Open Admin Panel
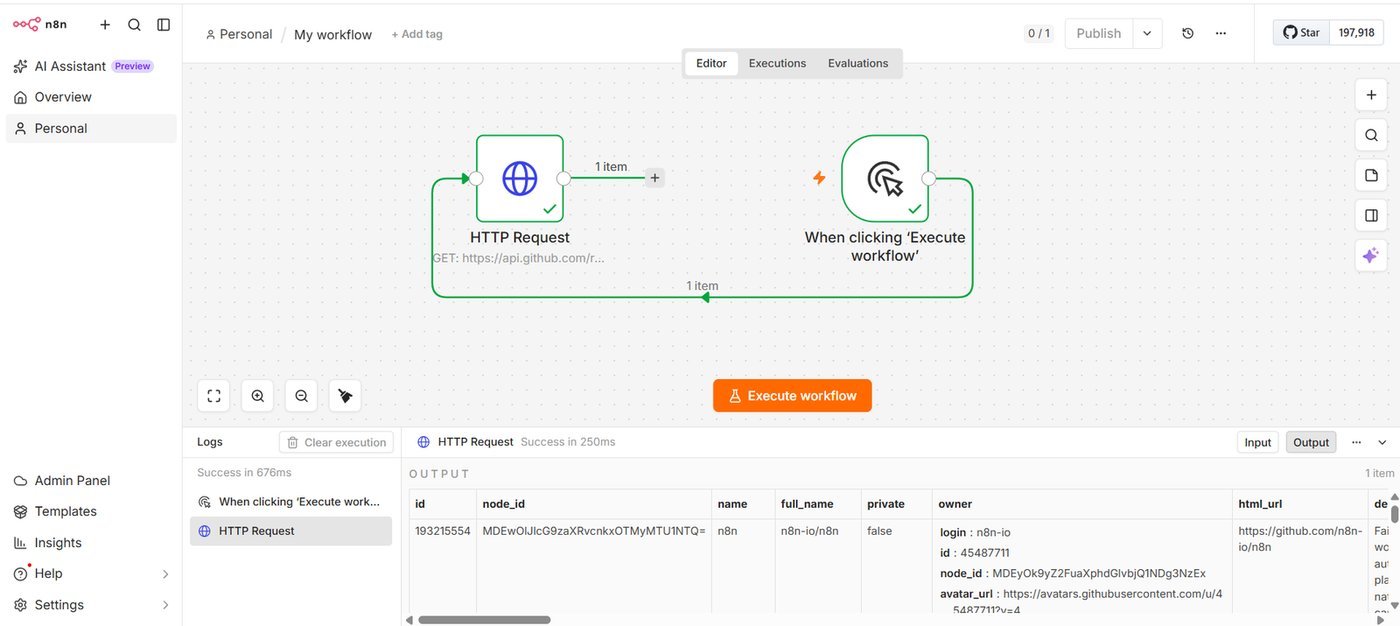This screenshot has height=626, width=1400. 91,480
